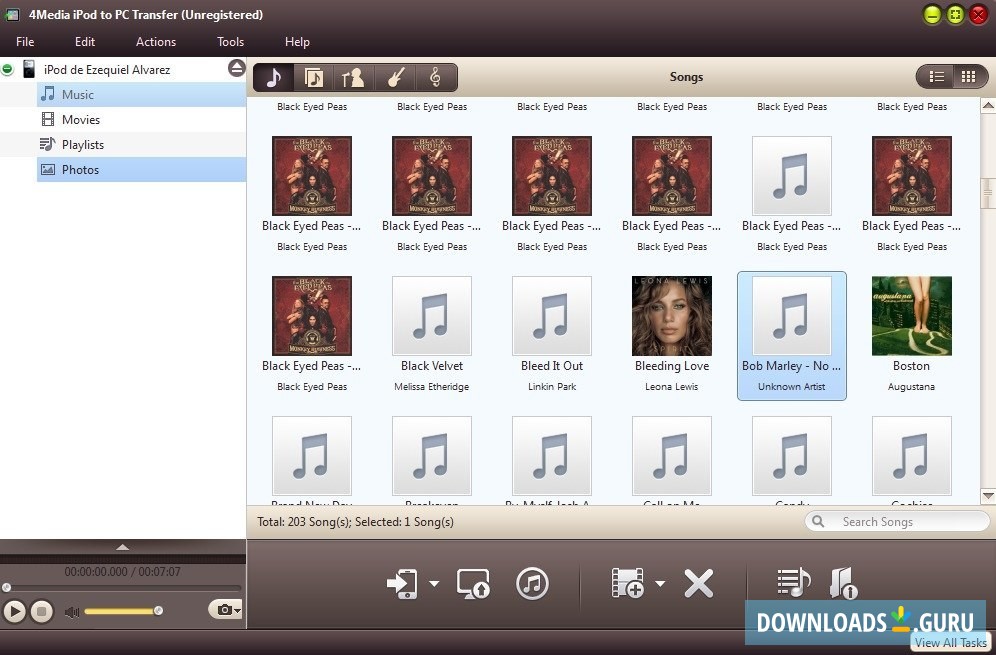Expand the snapshot camera dropdown

point(237,610)
